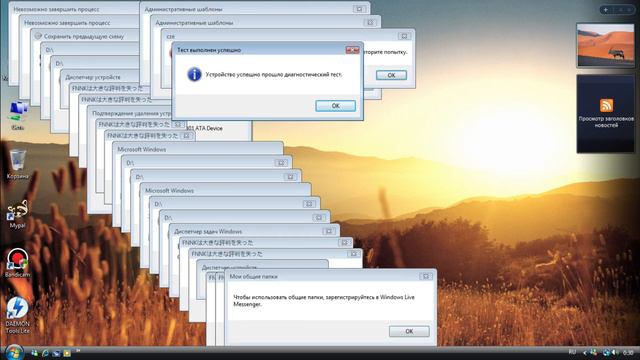The height and width of the screenshot is (360, 640).
Task: Open the Корзина recycle bin icon
Action: click(18, 164)
